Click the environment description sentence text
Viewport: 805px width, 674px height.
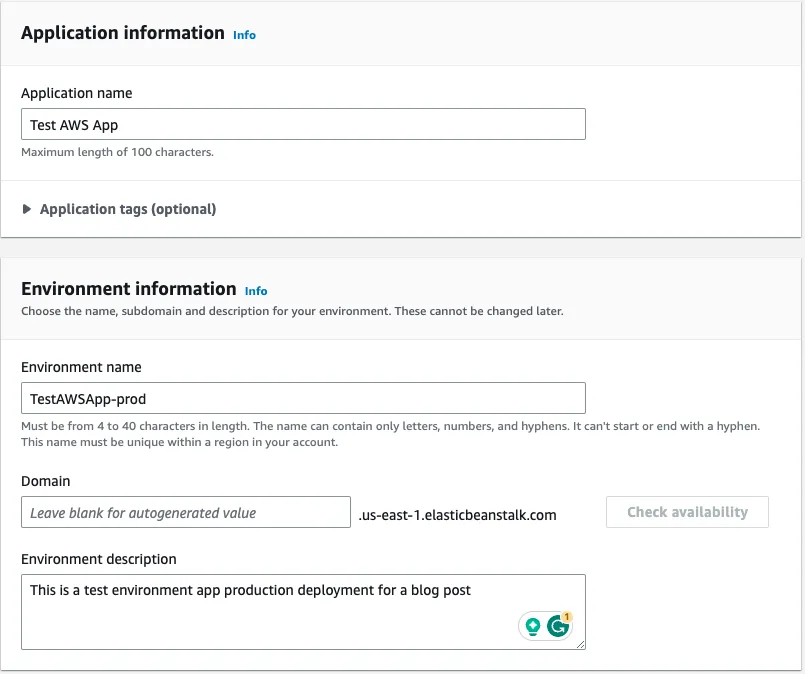click(x=250, y=590)
